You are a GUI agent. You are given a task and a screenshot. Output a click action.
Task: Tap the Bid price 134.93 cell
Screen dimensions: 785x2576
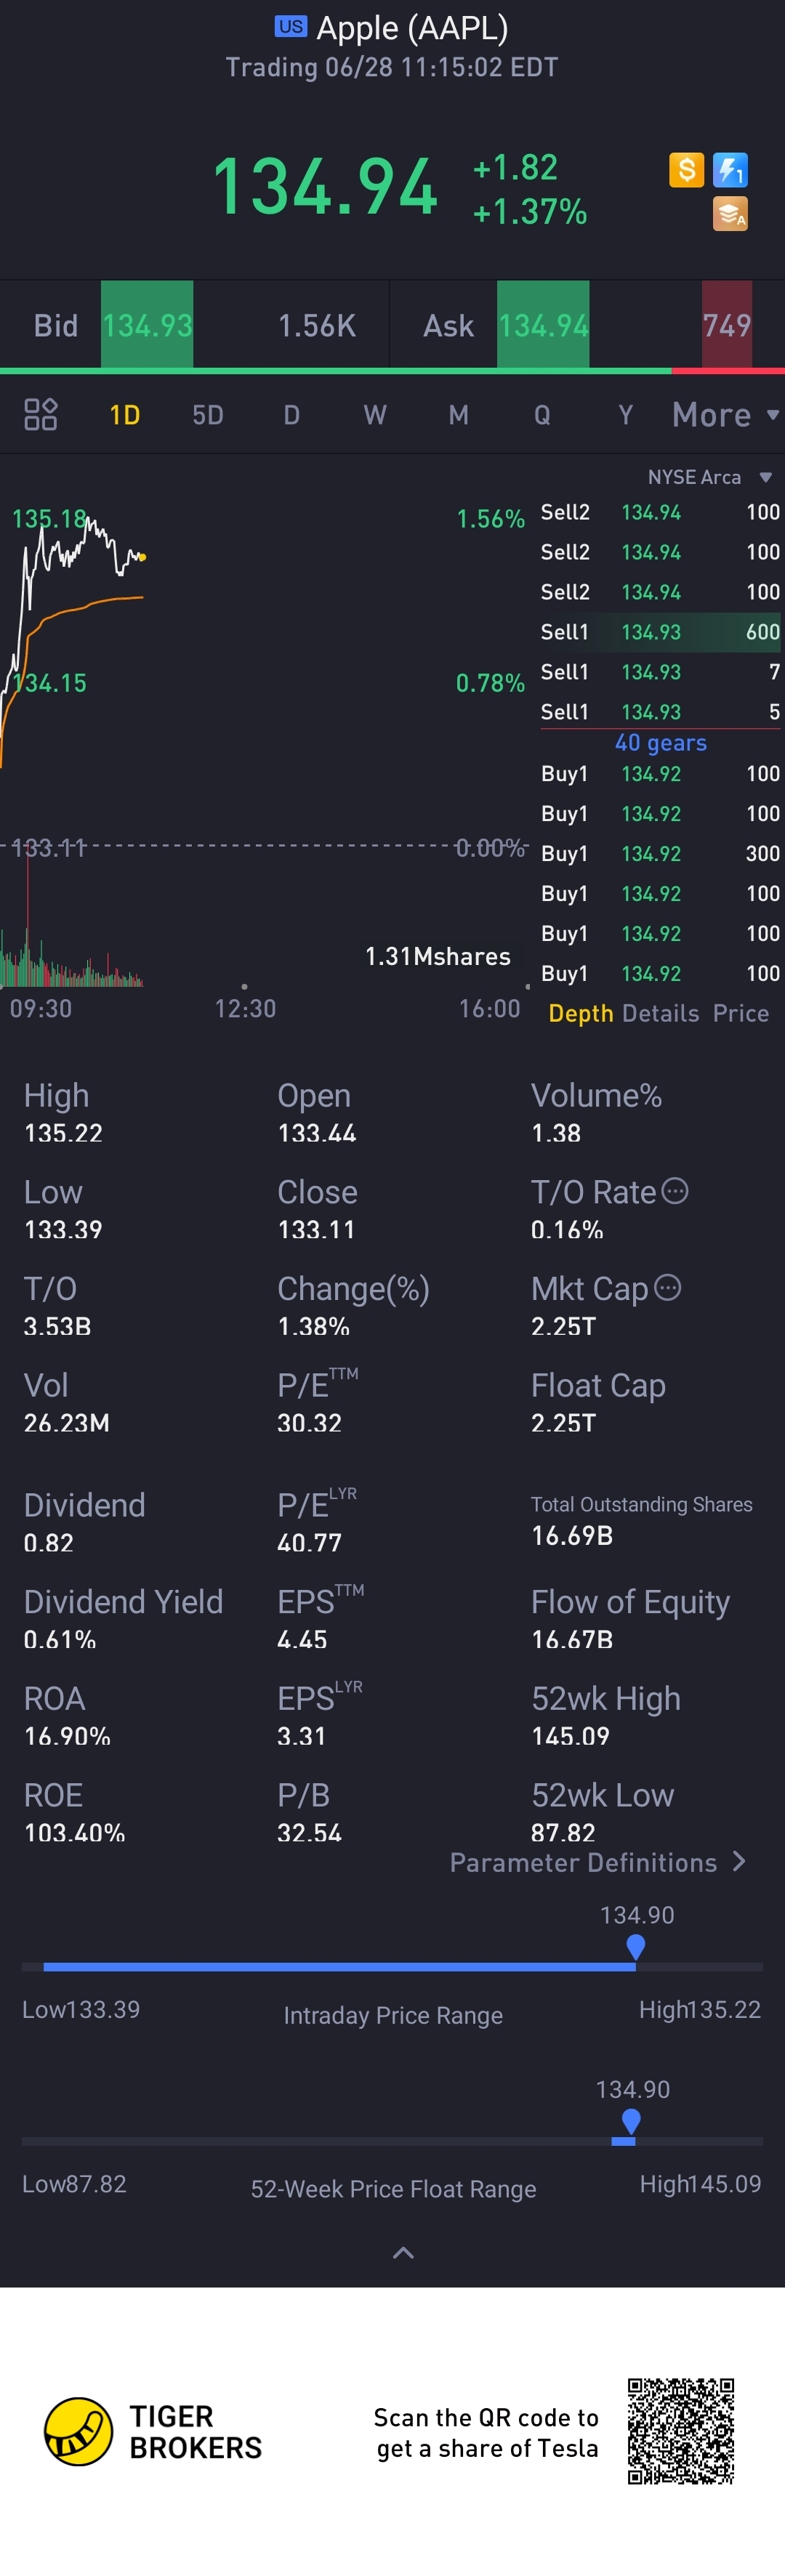tap(147, 325)
